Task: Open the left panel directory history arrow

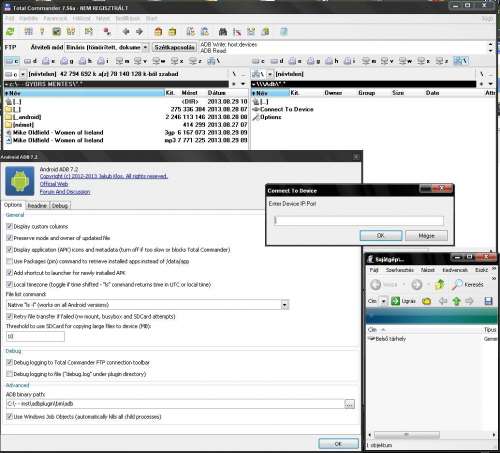Action: tap(243, 84)
